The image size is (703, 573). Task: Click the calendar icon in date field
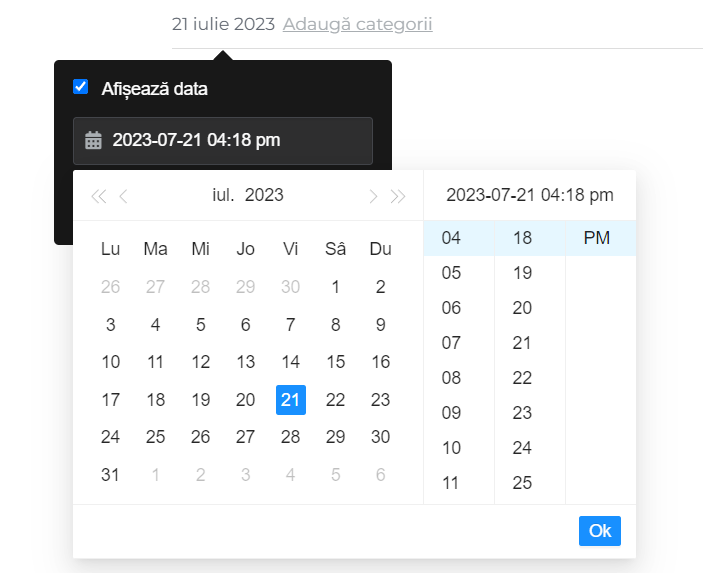pyautogui.click(x=93, y=140)
